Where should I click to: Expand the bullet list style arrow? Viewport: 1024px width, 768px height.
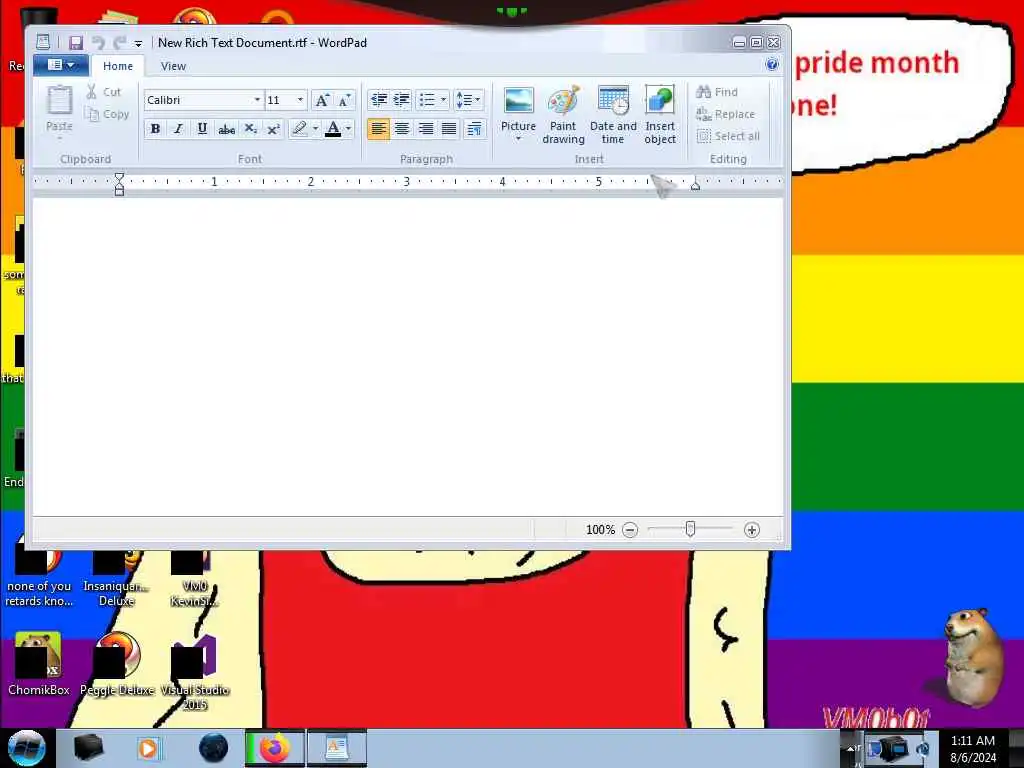point(443,100)
